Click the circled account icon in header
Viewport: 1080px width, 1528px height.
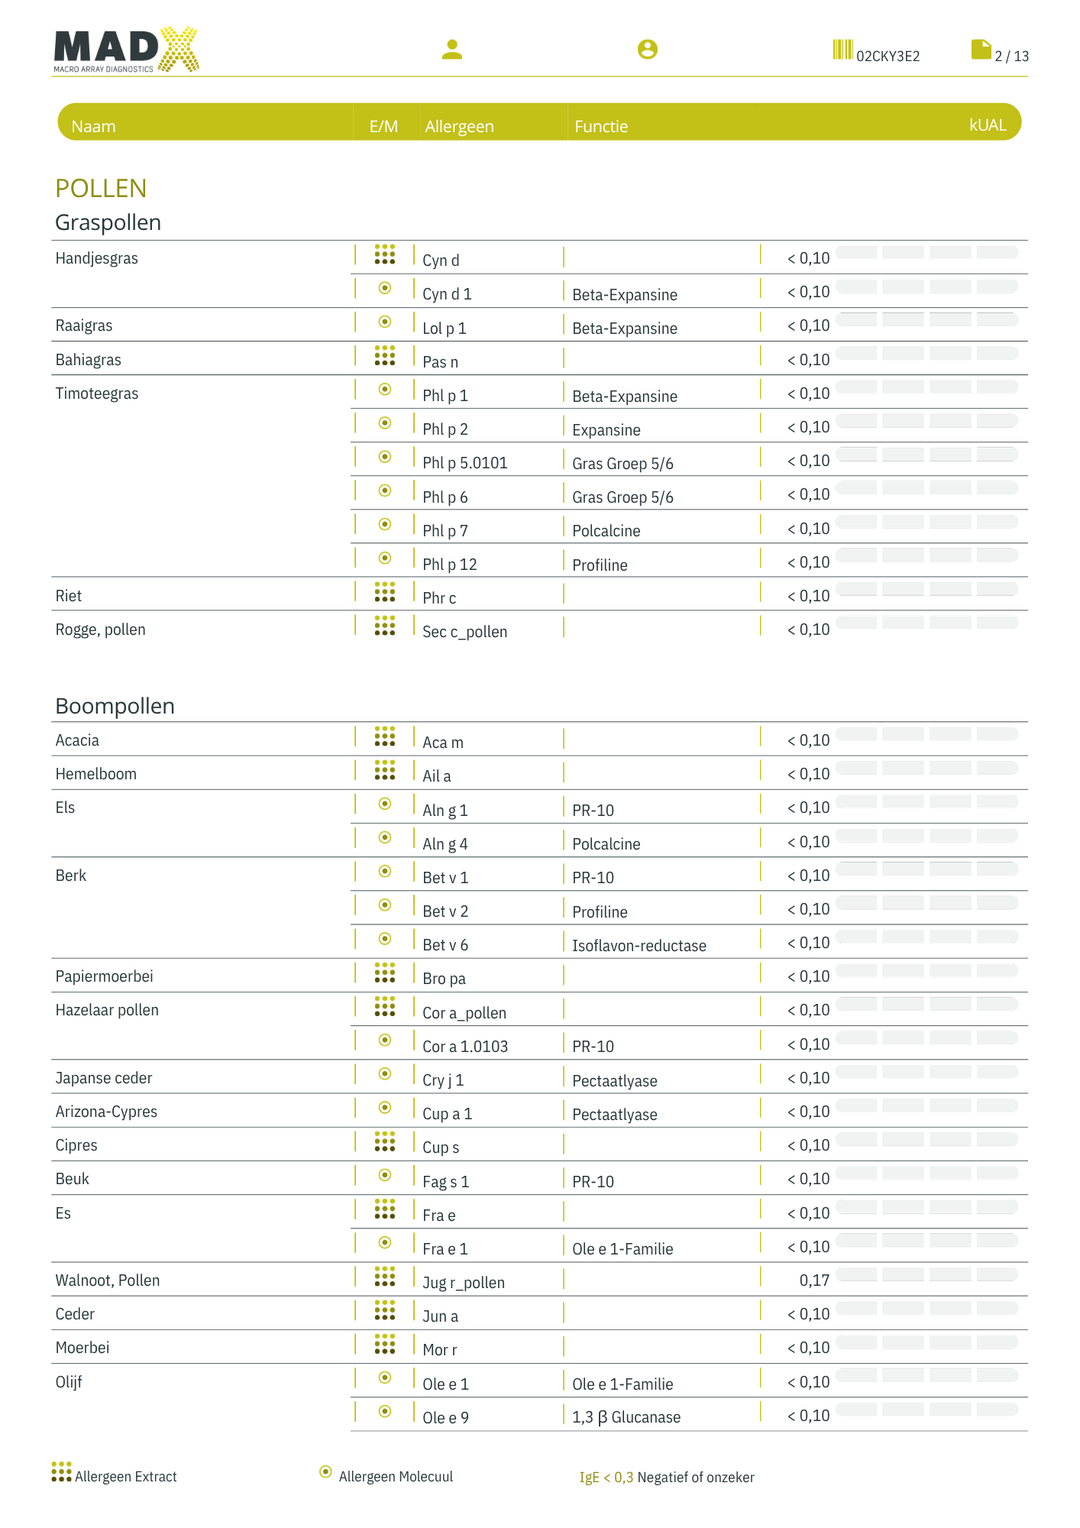click(x=648, y=49)
